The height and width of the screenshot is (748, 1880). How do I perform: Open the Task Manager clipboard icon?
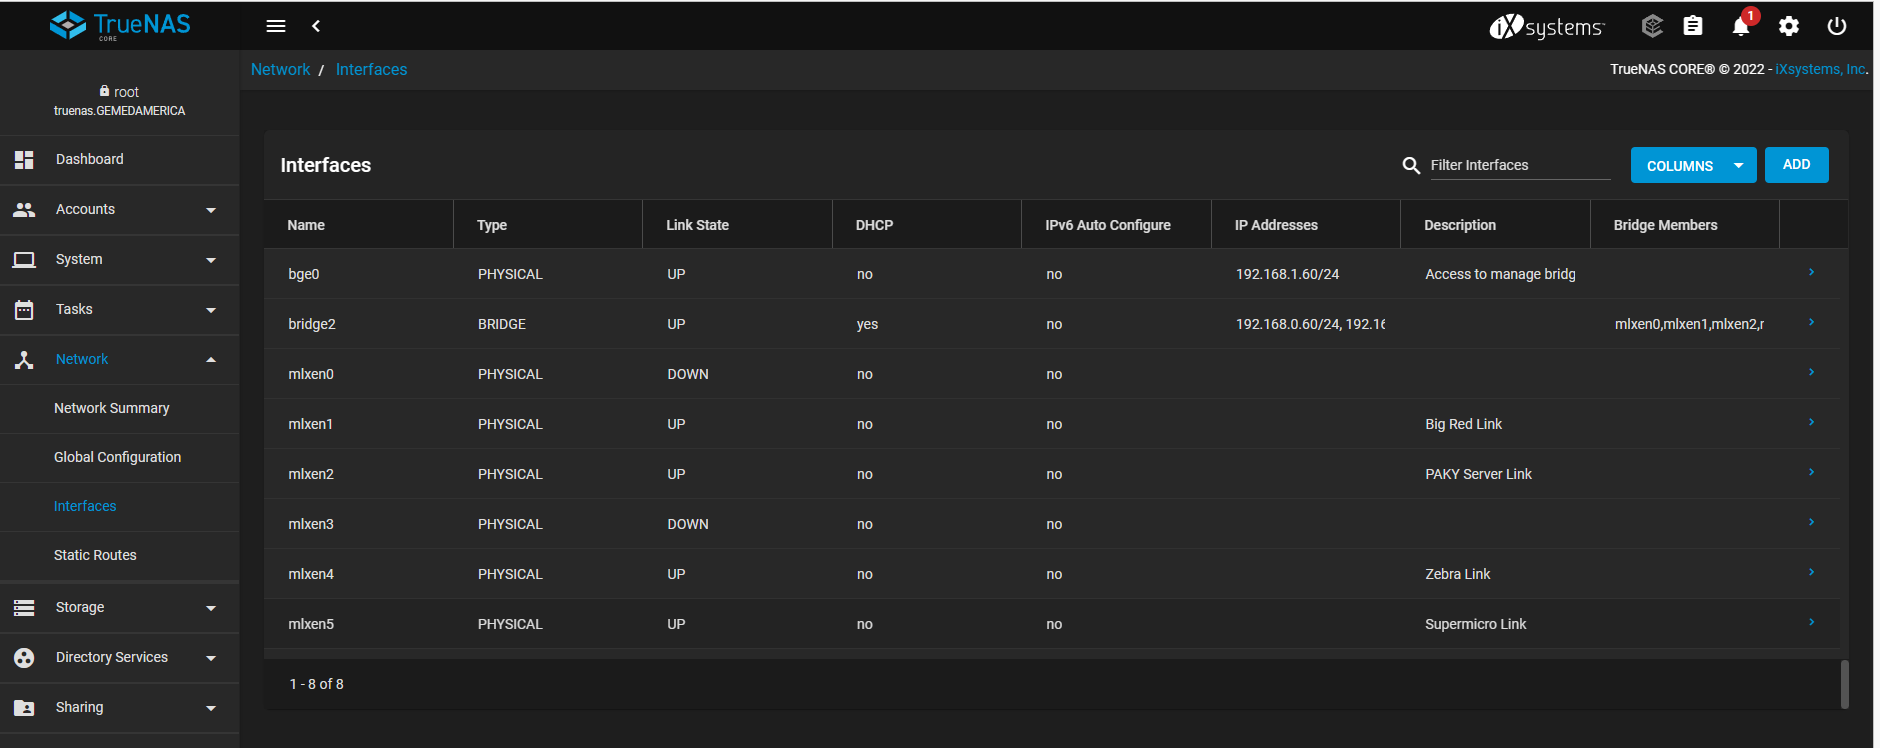(1693, 26)
